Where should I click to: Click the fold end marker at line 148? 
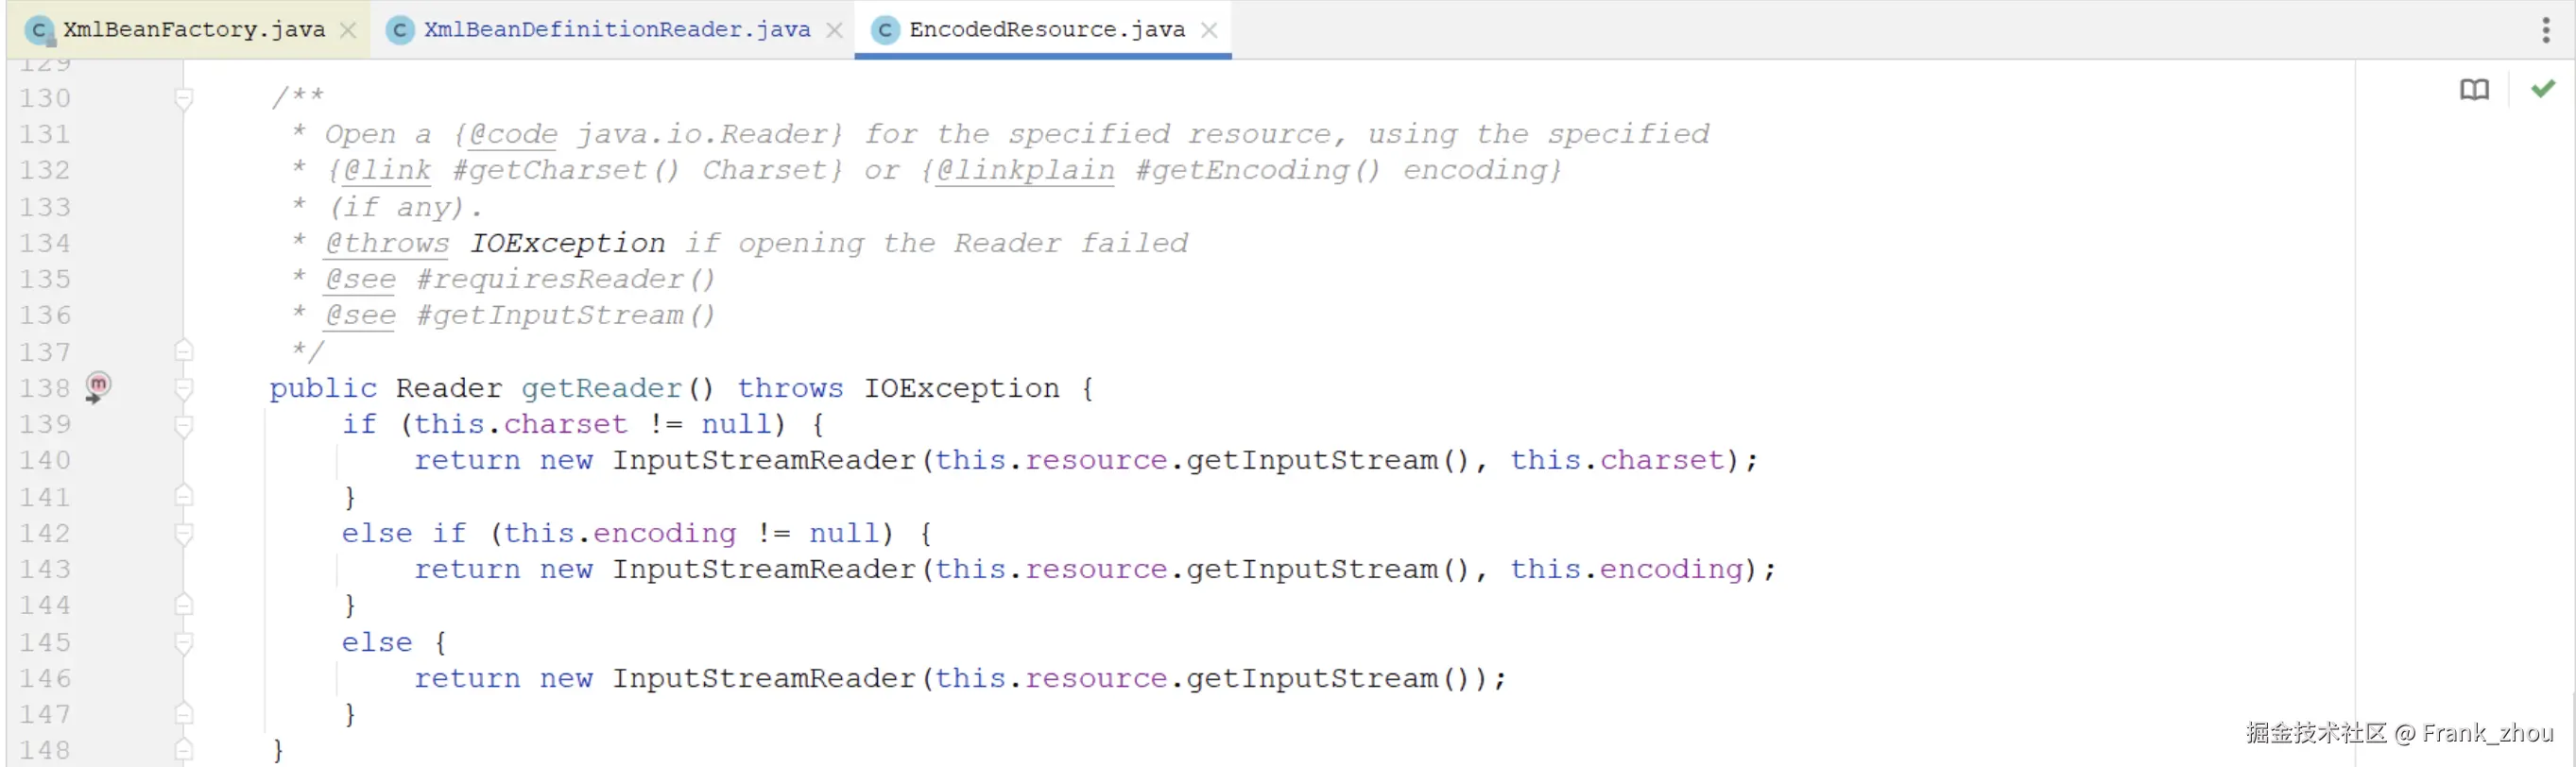click(x=184, y=750)
